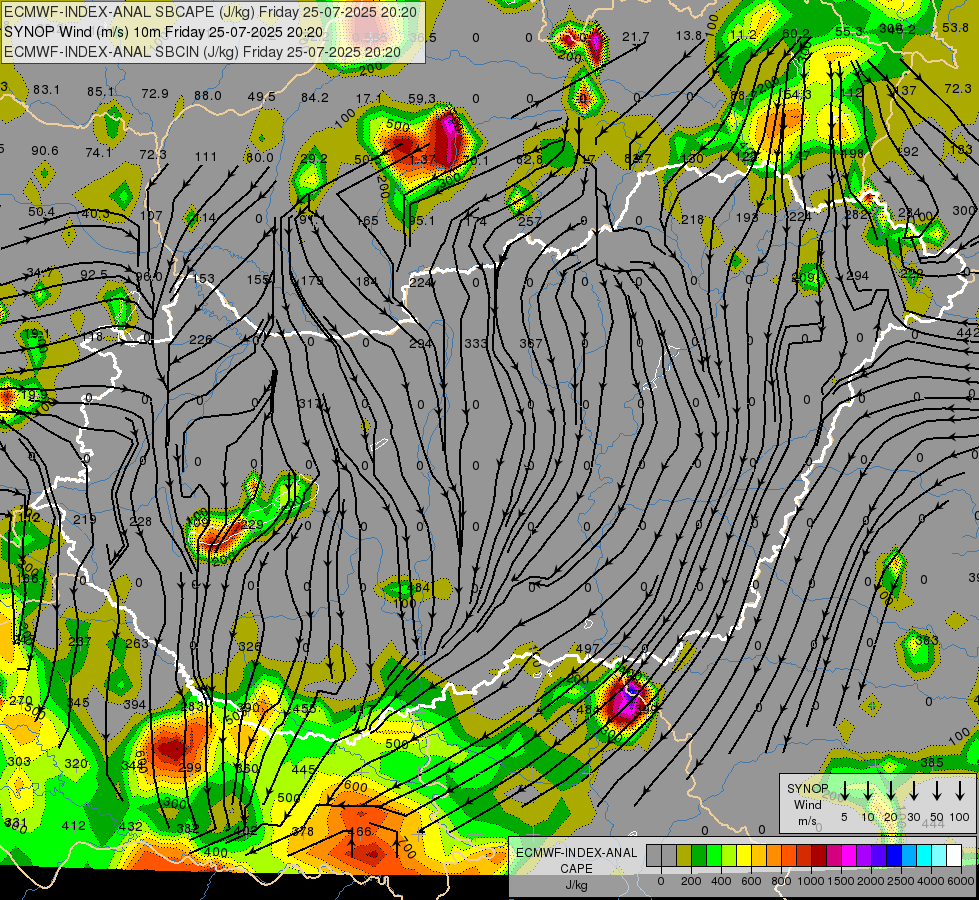
Task: Select the deep blue legend swatch
Action: tap(893, 856)
